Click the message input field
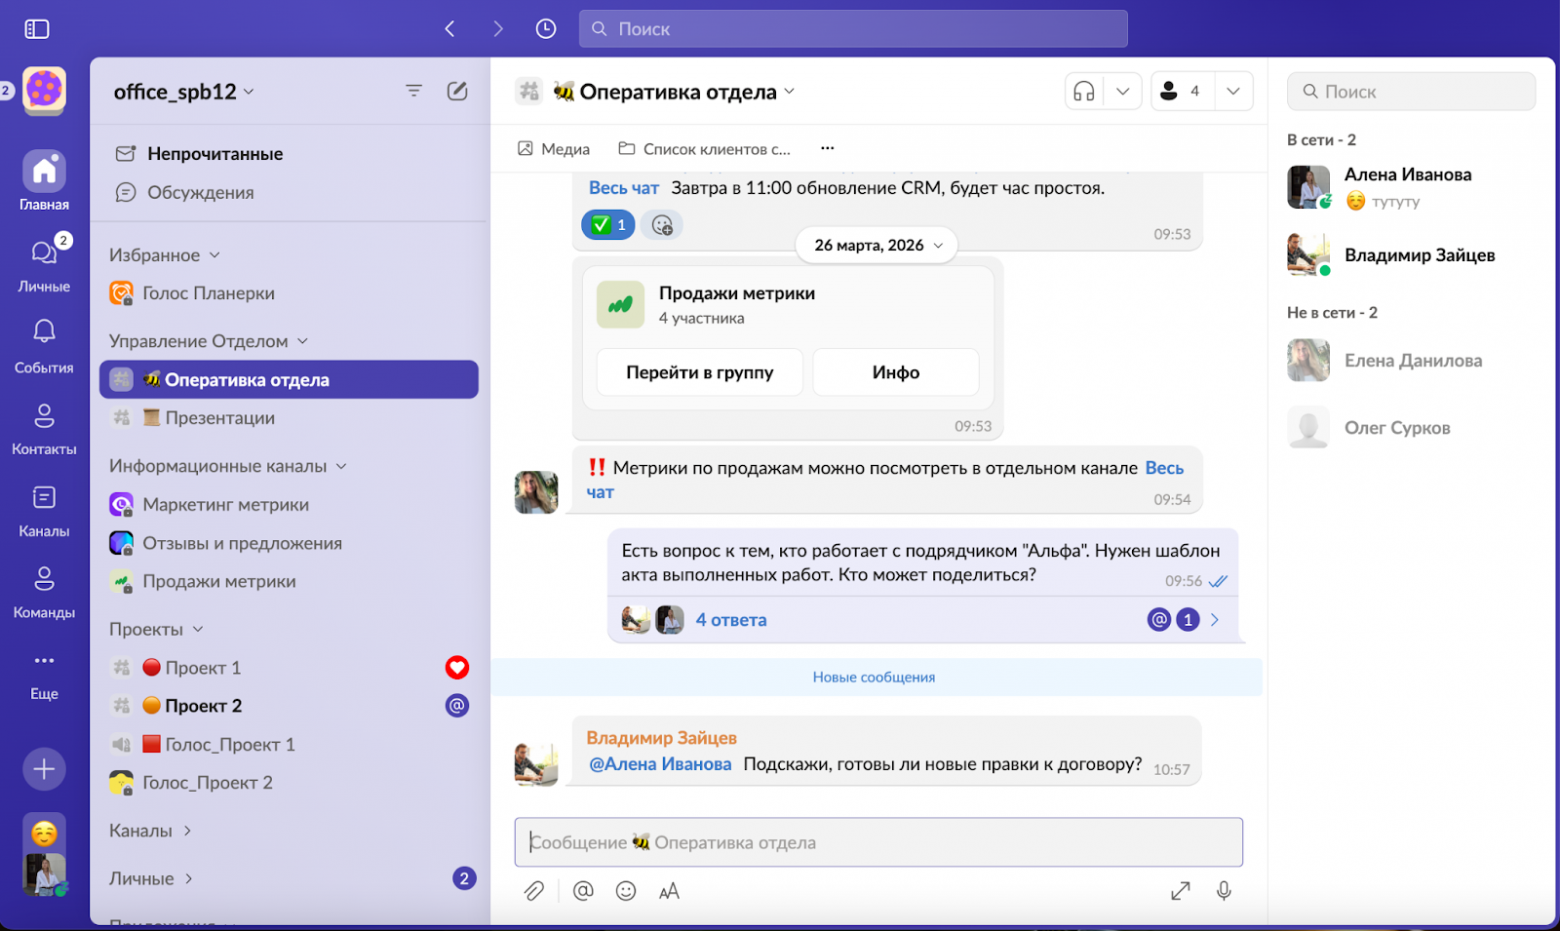The height and width of the screenshot is (931, 1560). pyautogui.click(x=878, y=842)
